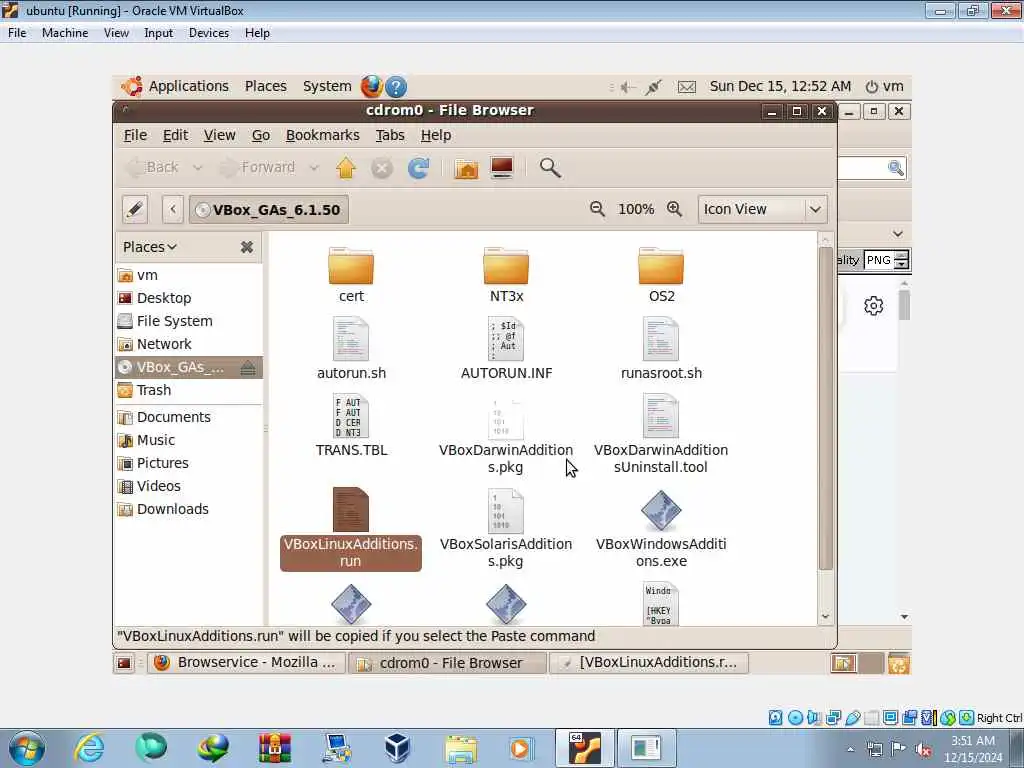Reload the current folder
Image resolution: width=1024 pixels, height=768 pixels.
(419, 168)
